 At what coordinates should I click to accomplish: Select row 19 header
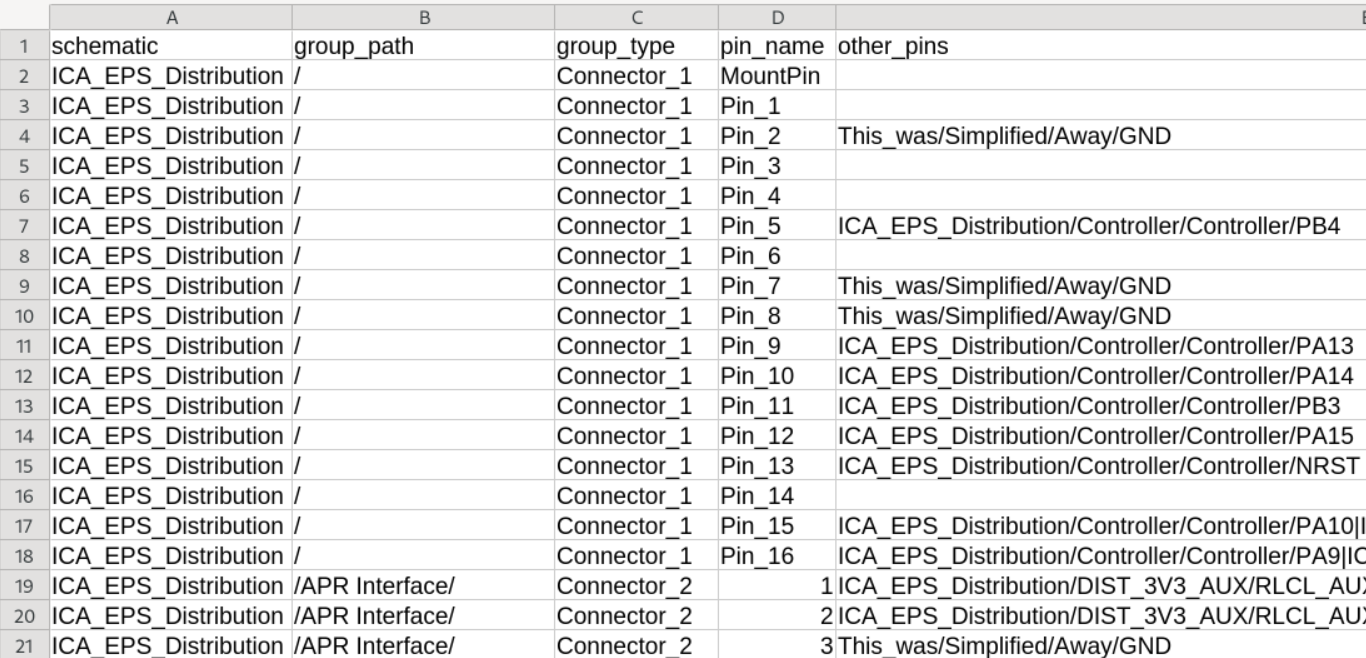24,586
